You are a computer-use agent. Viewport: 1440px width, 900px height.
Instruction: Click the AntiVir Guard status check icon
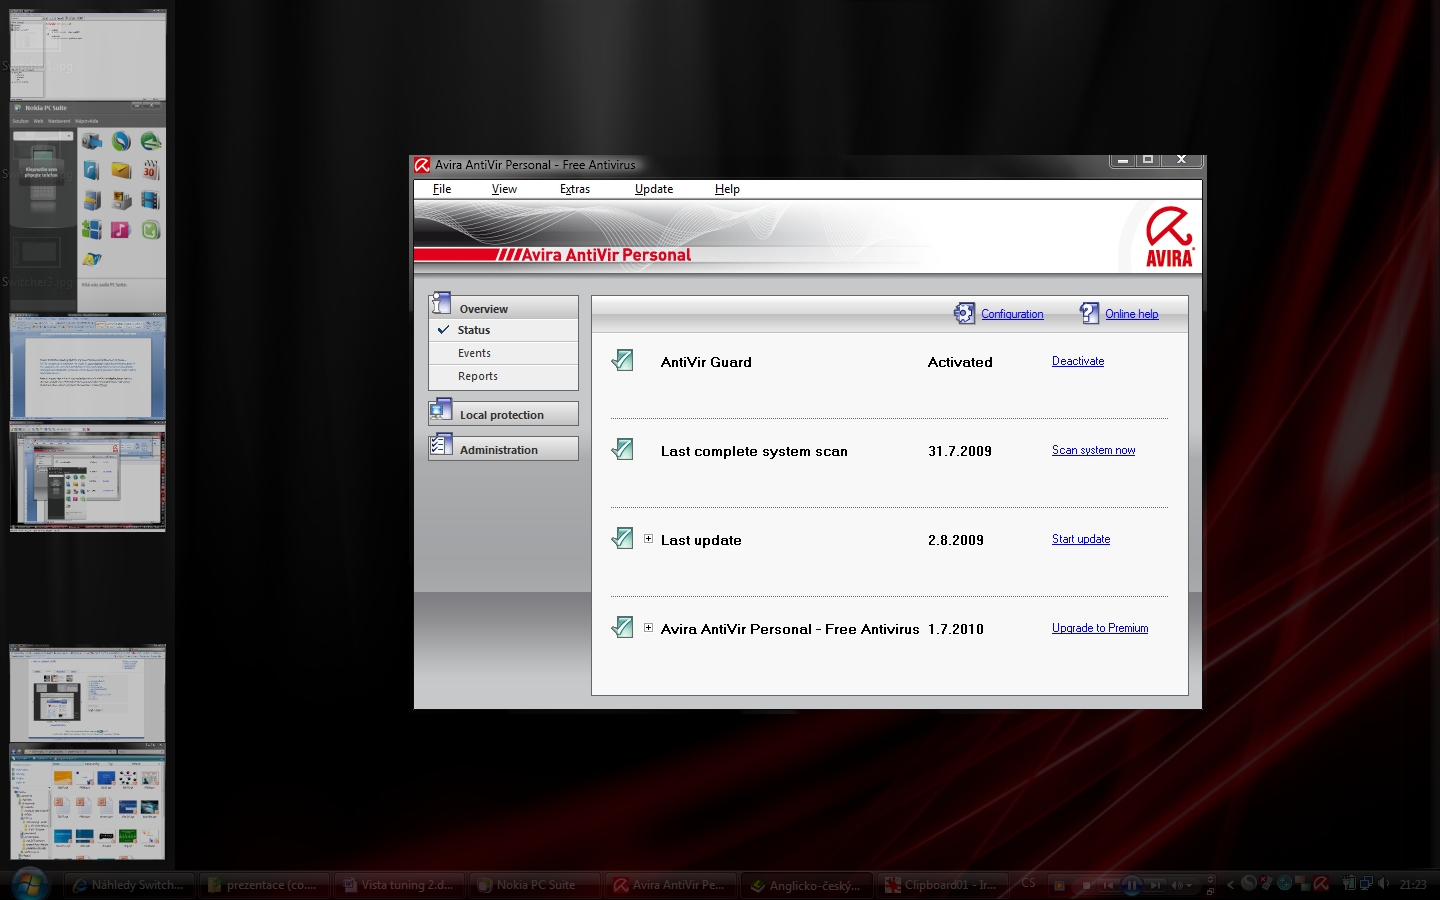click(622, 360)
